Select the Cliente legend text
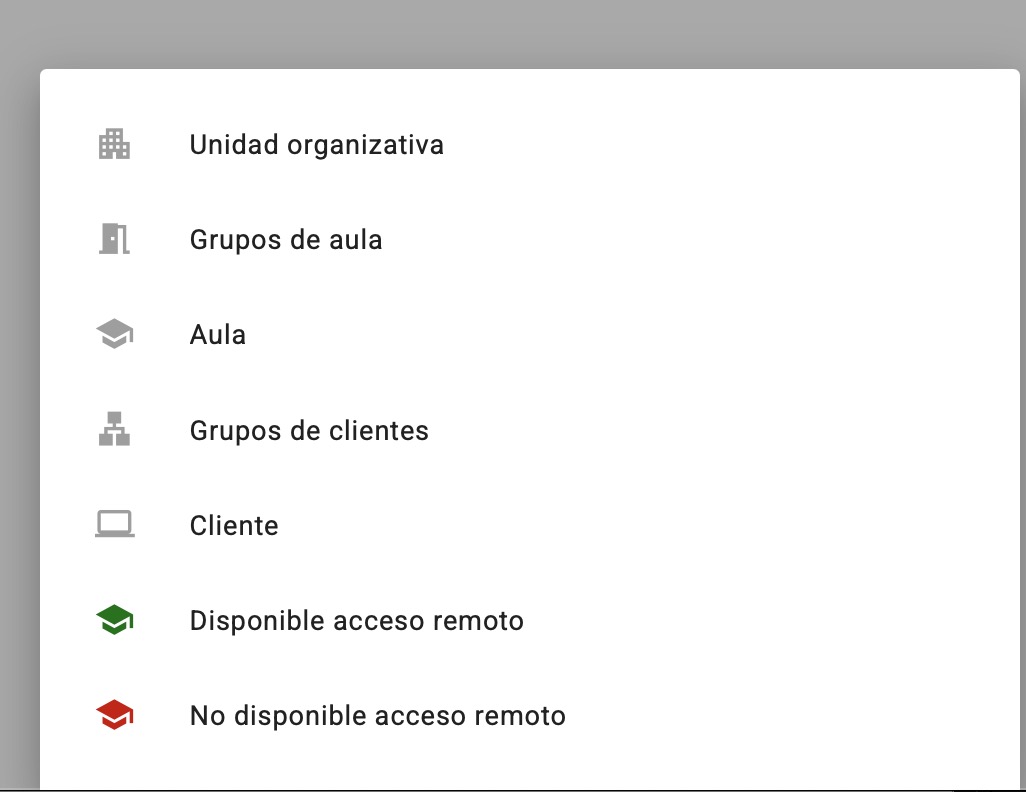Image resolution: width=1026 pixels, height=792 pixels. click(234, 526)
